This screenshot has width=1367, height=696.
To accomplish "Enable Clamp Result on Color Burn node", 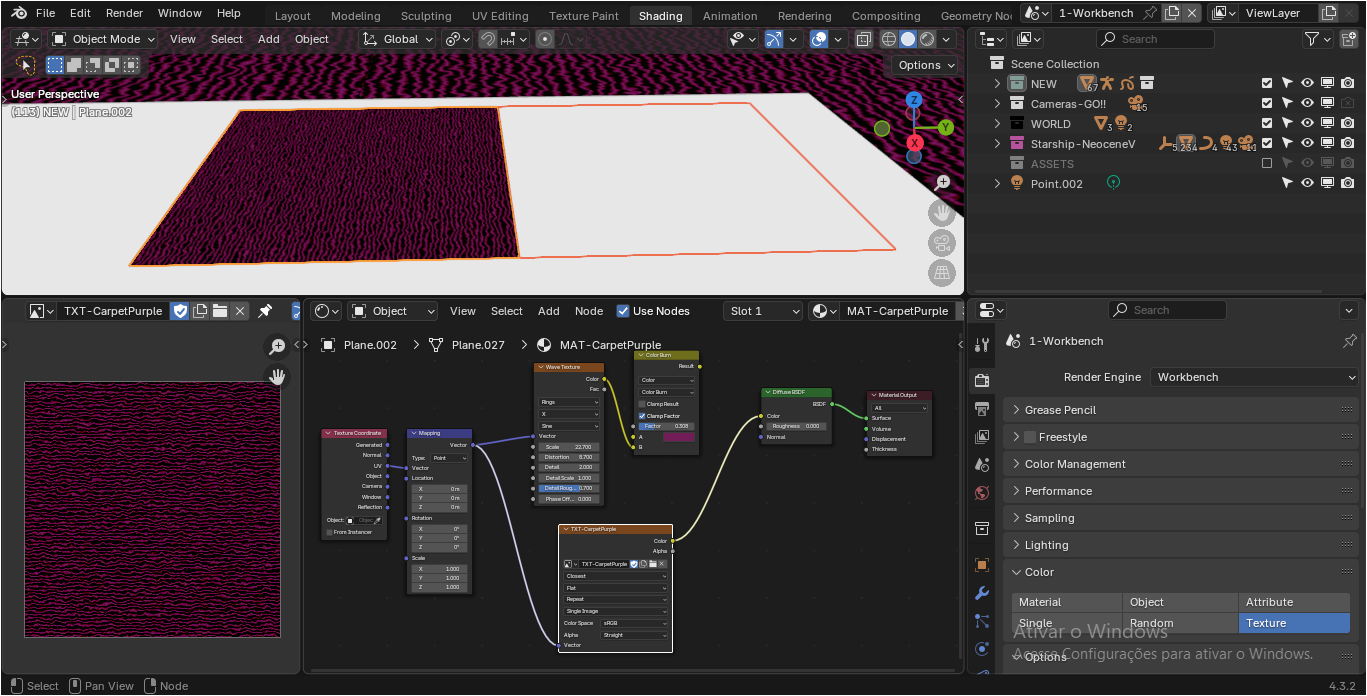I will (642, 404).
